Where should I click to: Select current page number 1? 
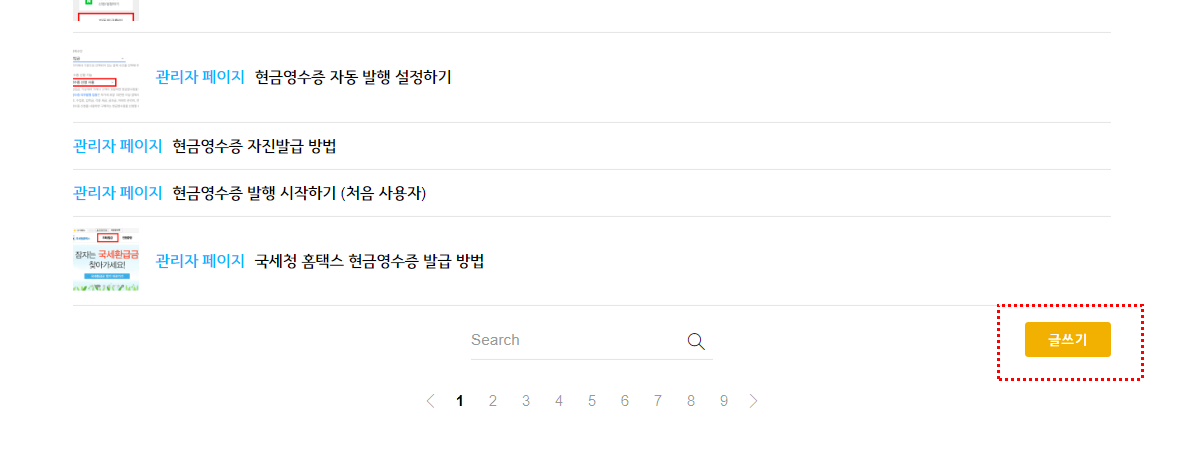point(460,401)
